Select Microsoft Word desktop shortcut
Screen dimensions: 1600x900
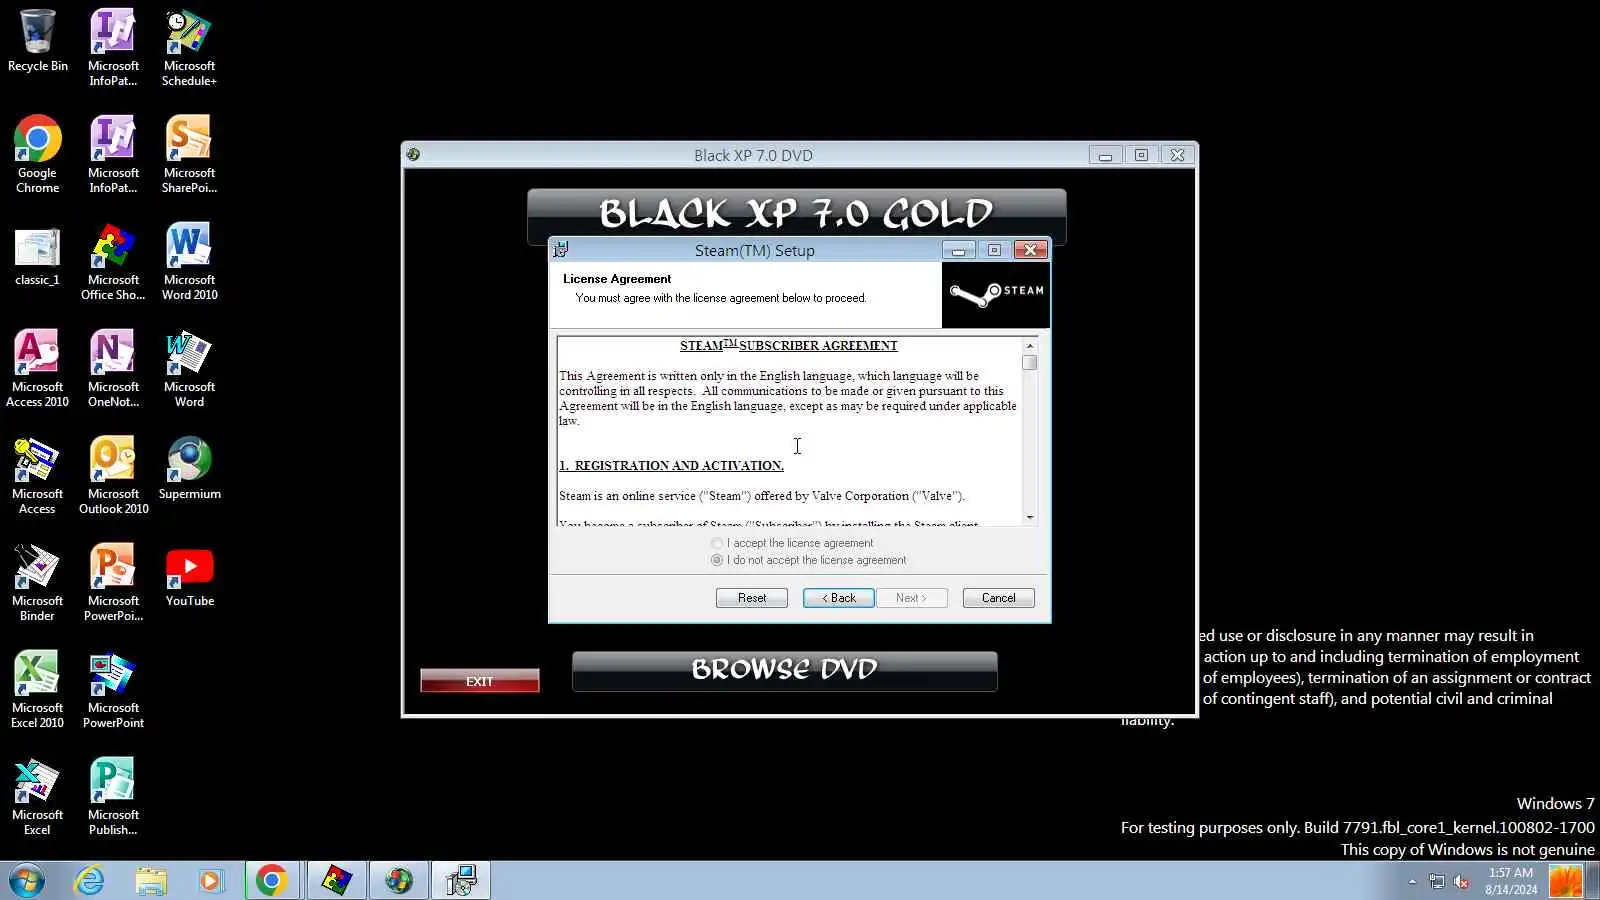click(189, 367)
